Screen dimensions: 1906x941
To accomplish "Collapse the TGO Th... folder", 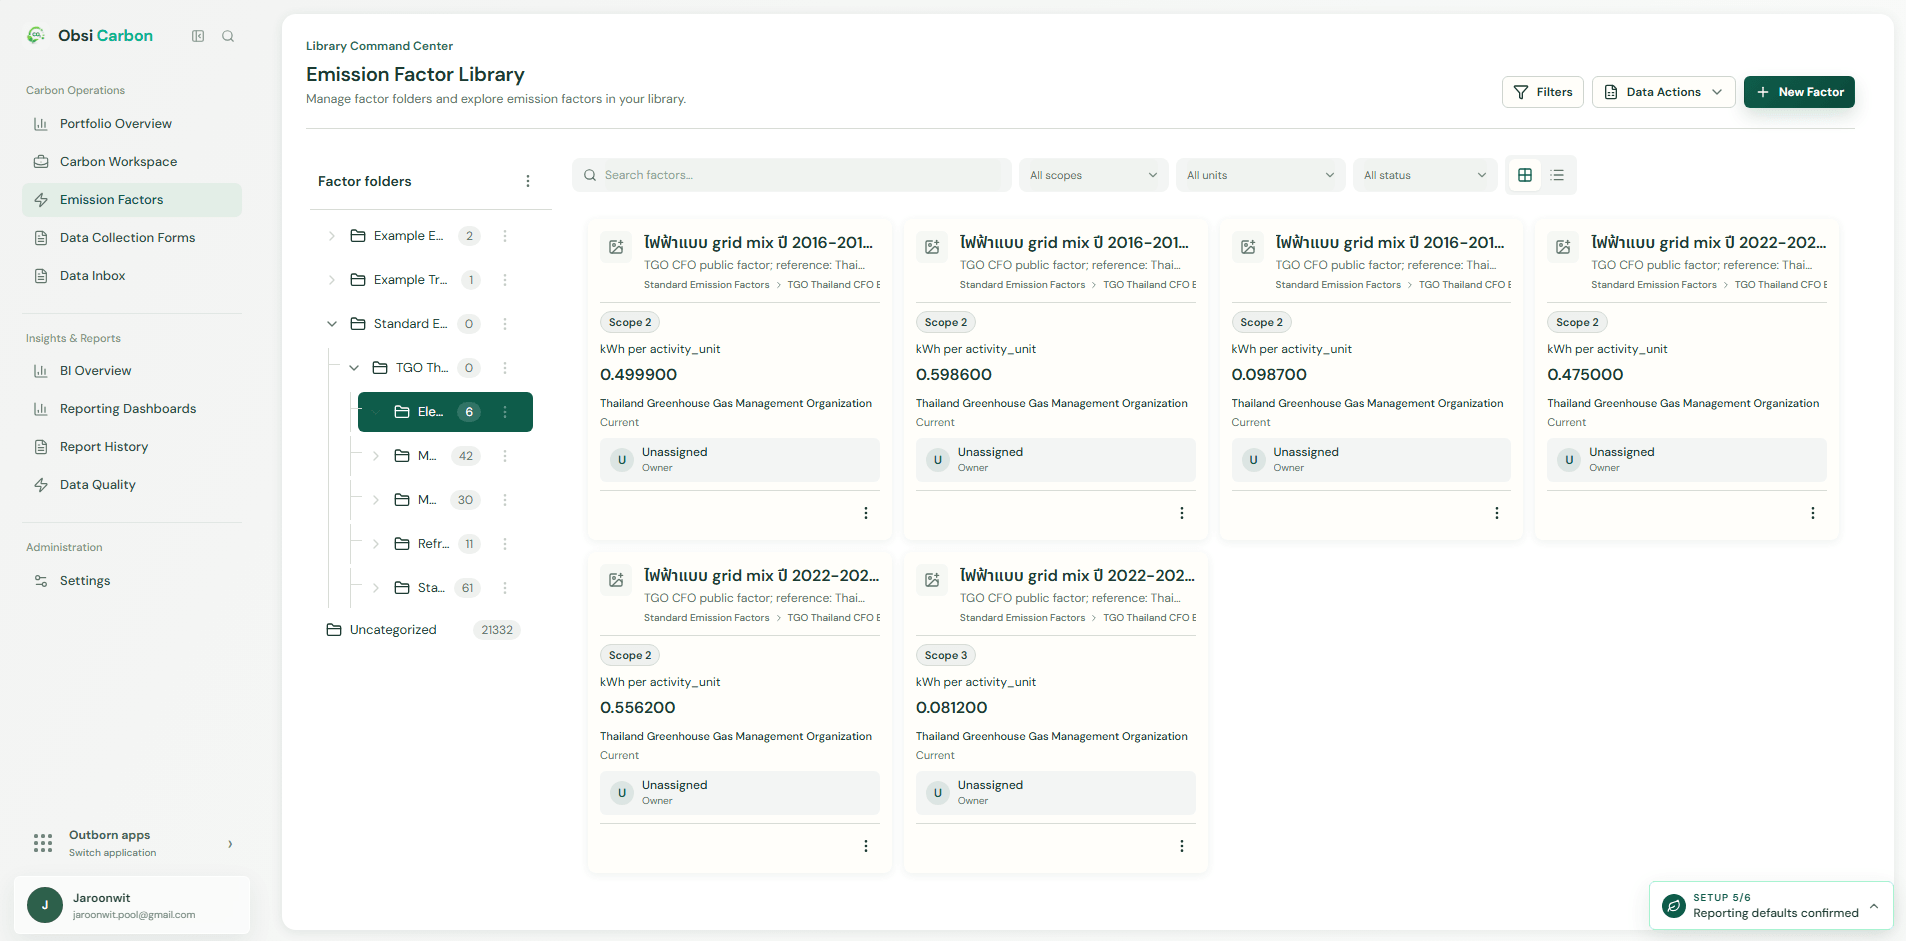I will 354,368.
